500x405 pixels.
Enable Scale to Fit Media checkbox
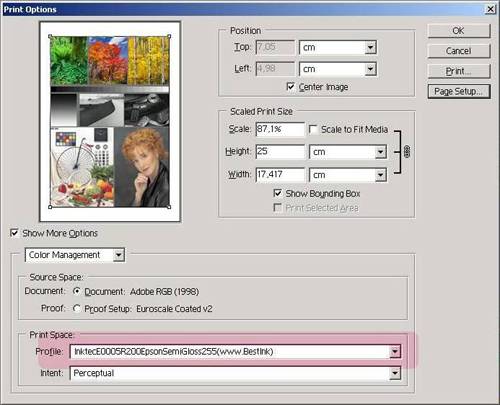pos(313,129)
